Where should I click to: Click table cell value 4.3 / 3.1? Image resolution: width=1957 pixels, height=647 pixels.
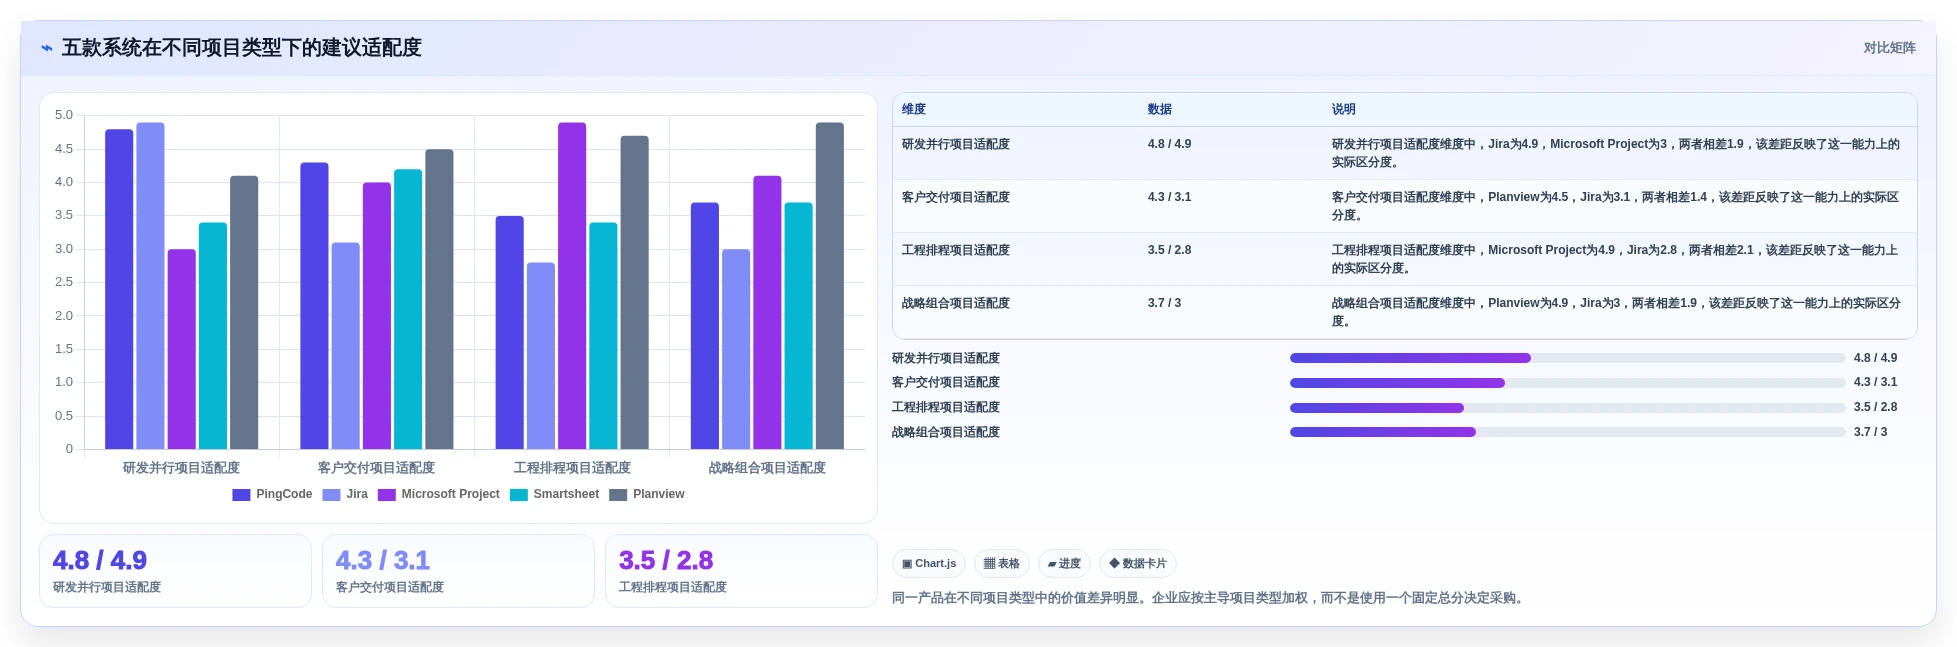pyautogui.click(x=1169, y=198)
